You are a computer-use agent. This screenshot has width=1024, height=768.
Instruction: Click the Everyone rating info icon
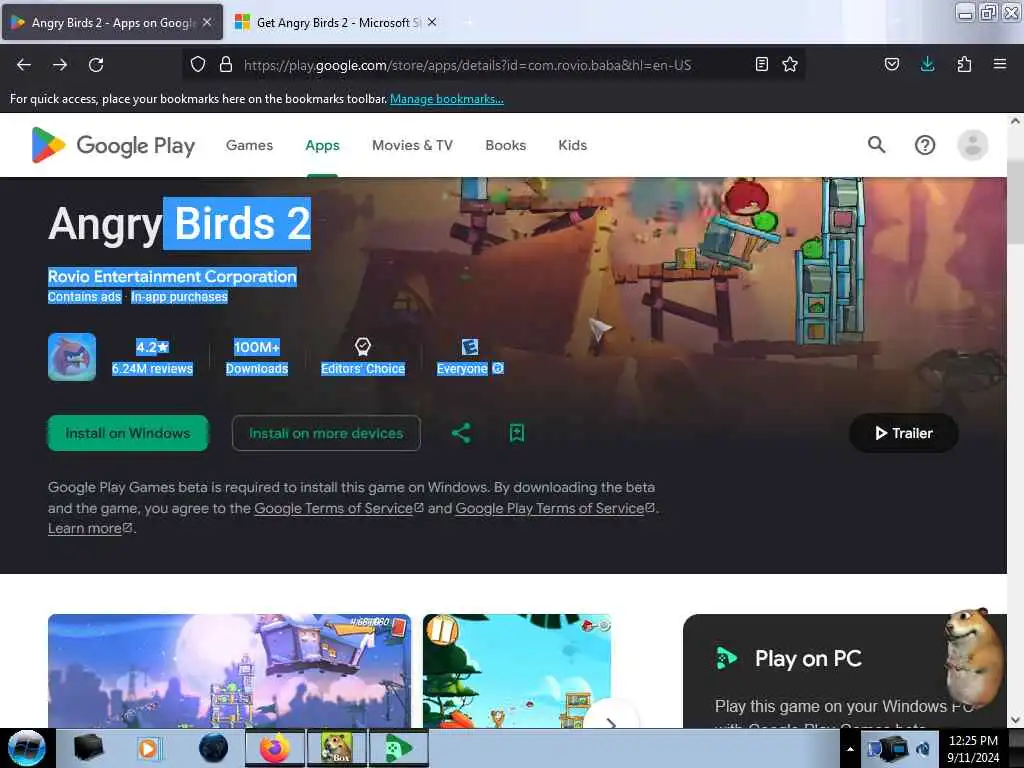tap(498, 368)
